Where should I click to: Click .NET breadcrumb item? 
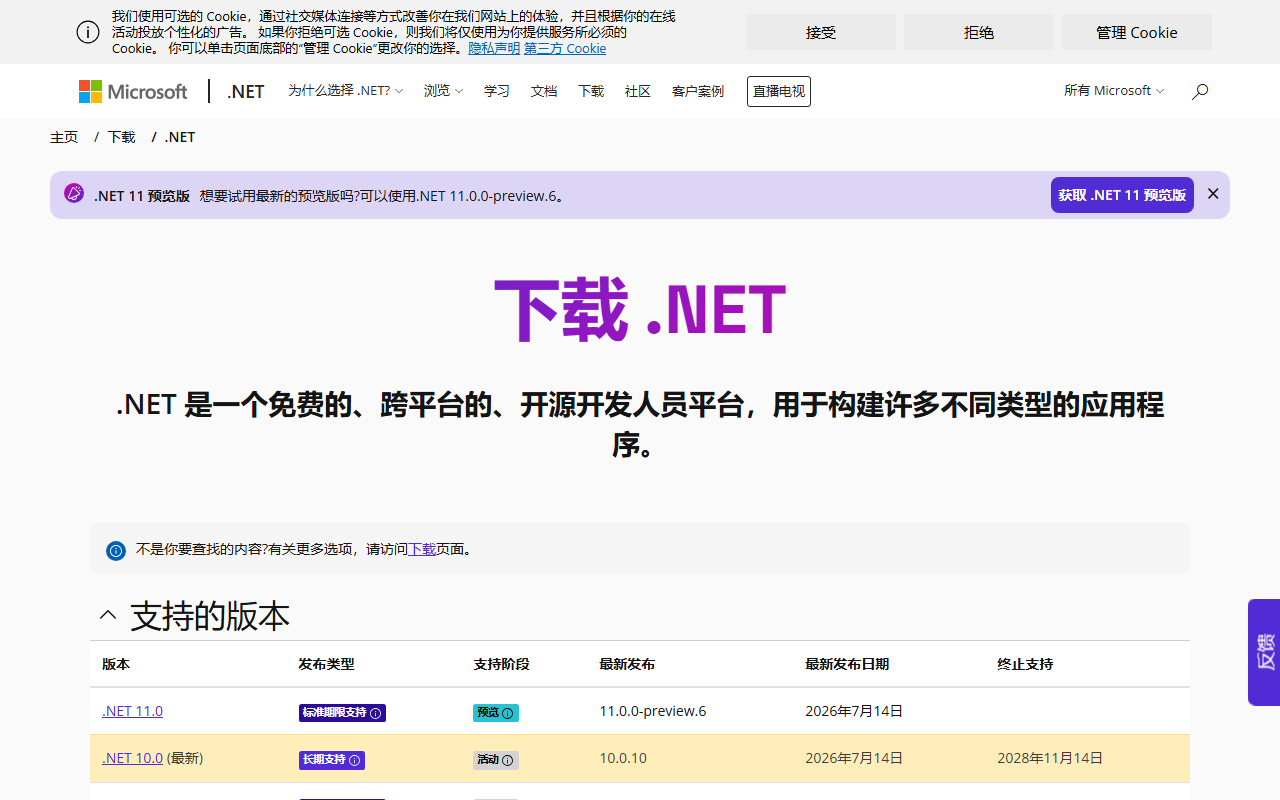point(180,137)
